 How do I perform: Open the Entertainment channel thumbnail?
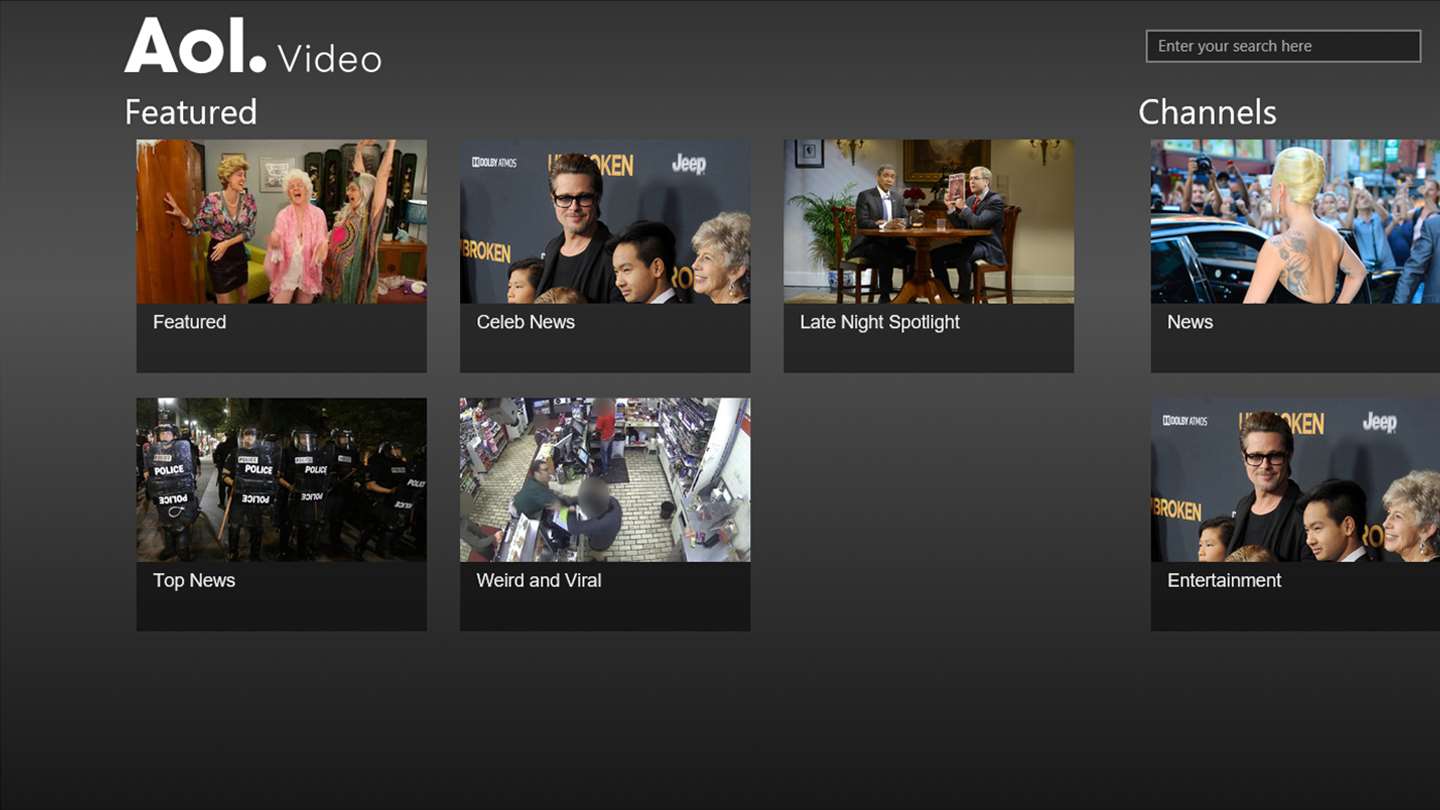(1295, 480)
